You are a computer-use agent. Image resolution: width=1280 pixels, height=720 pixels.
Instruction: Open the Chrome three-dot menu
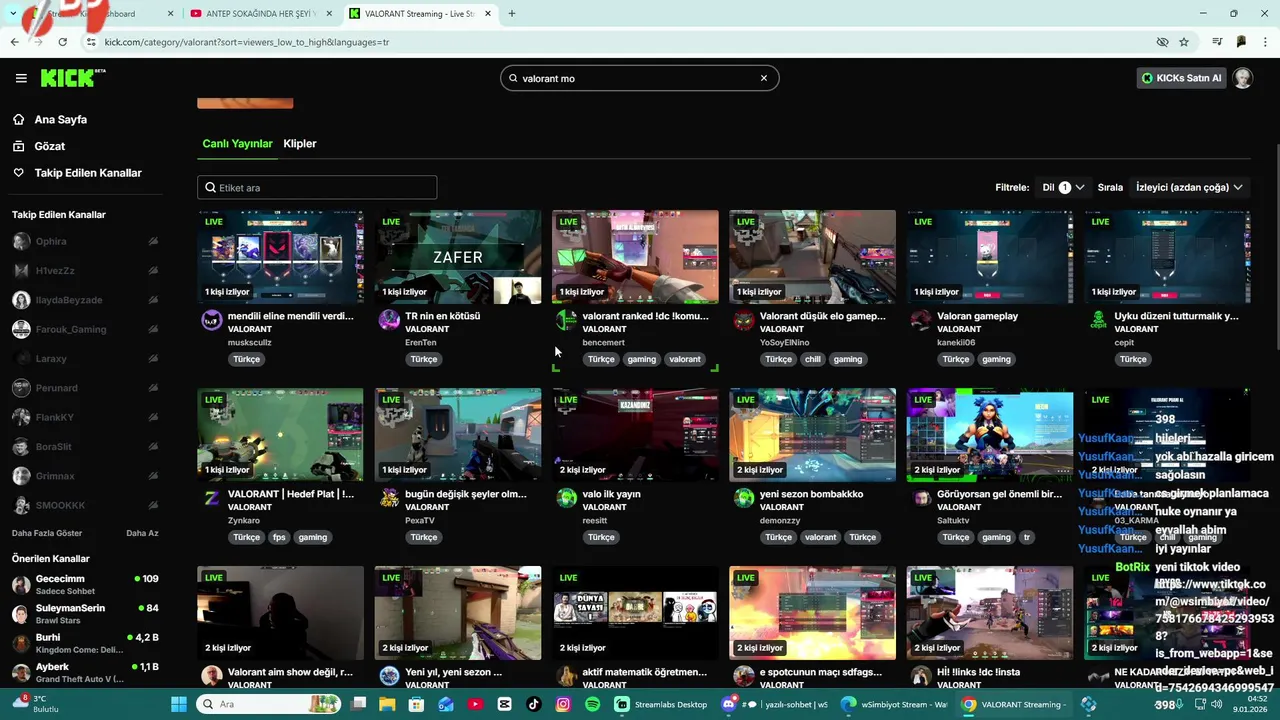(x=1266, y=42)
